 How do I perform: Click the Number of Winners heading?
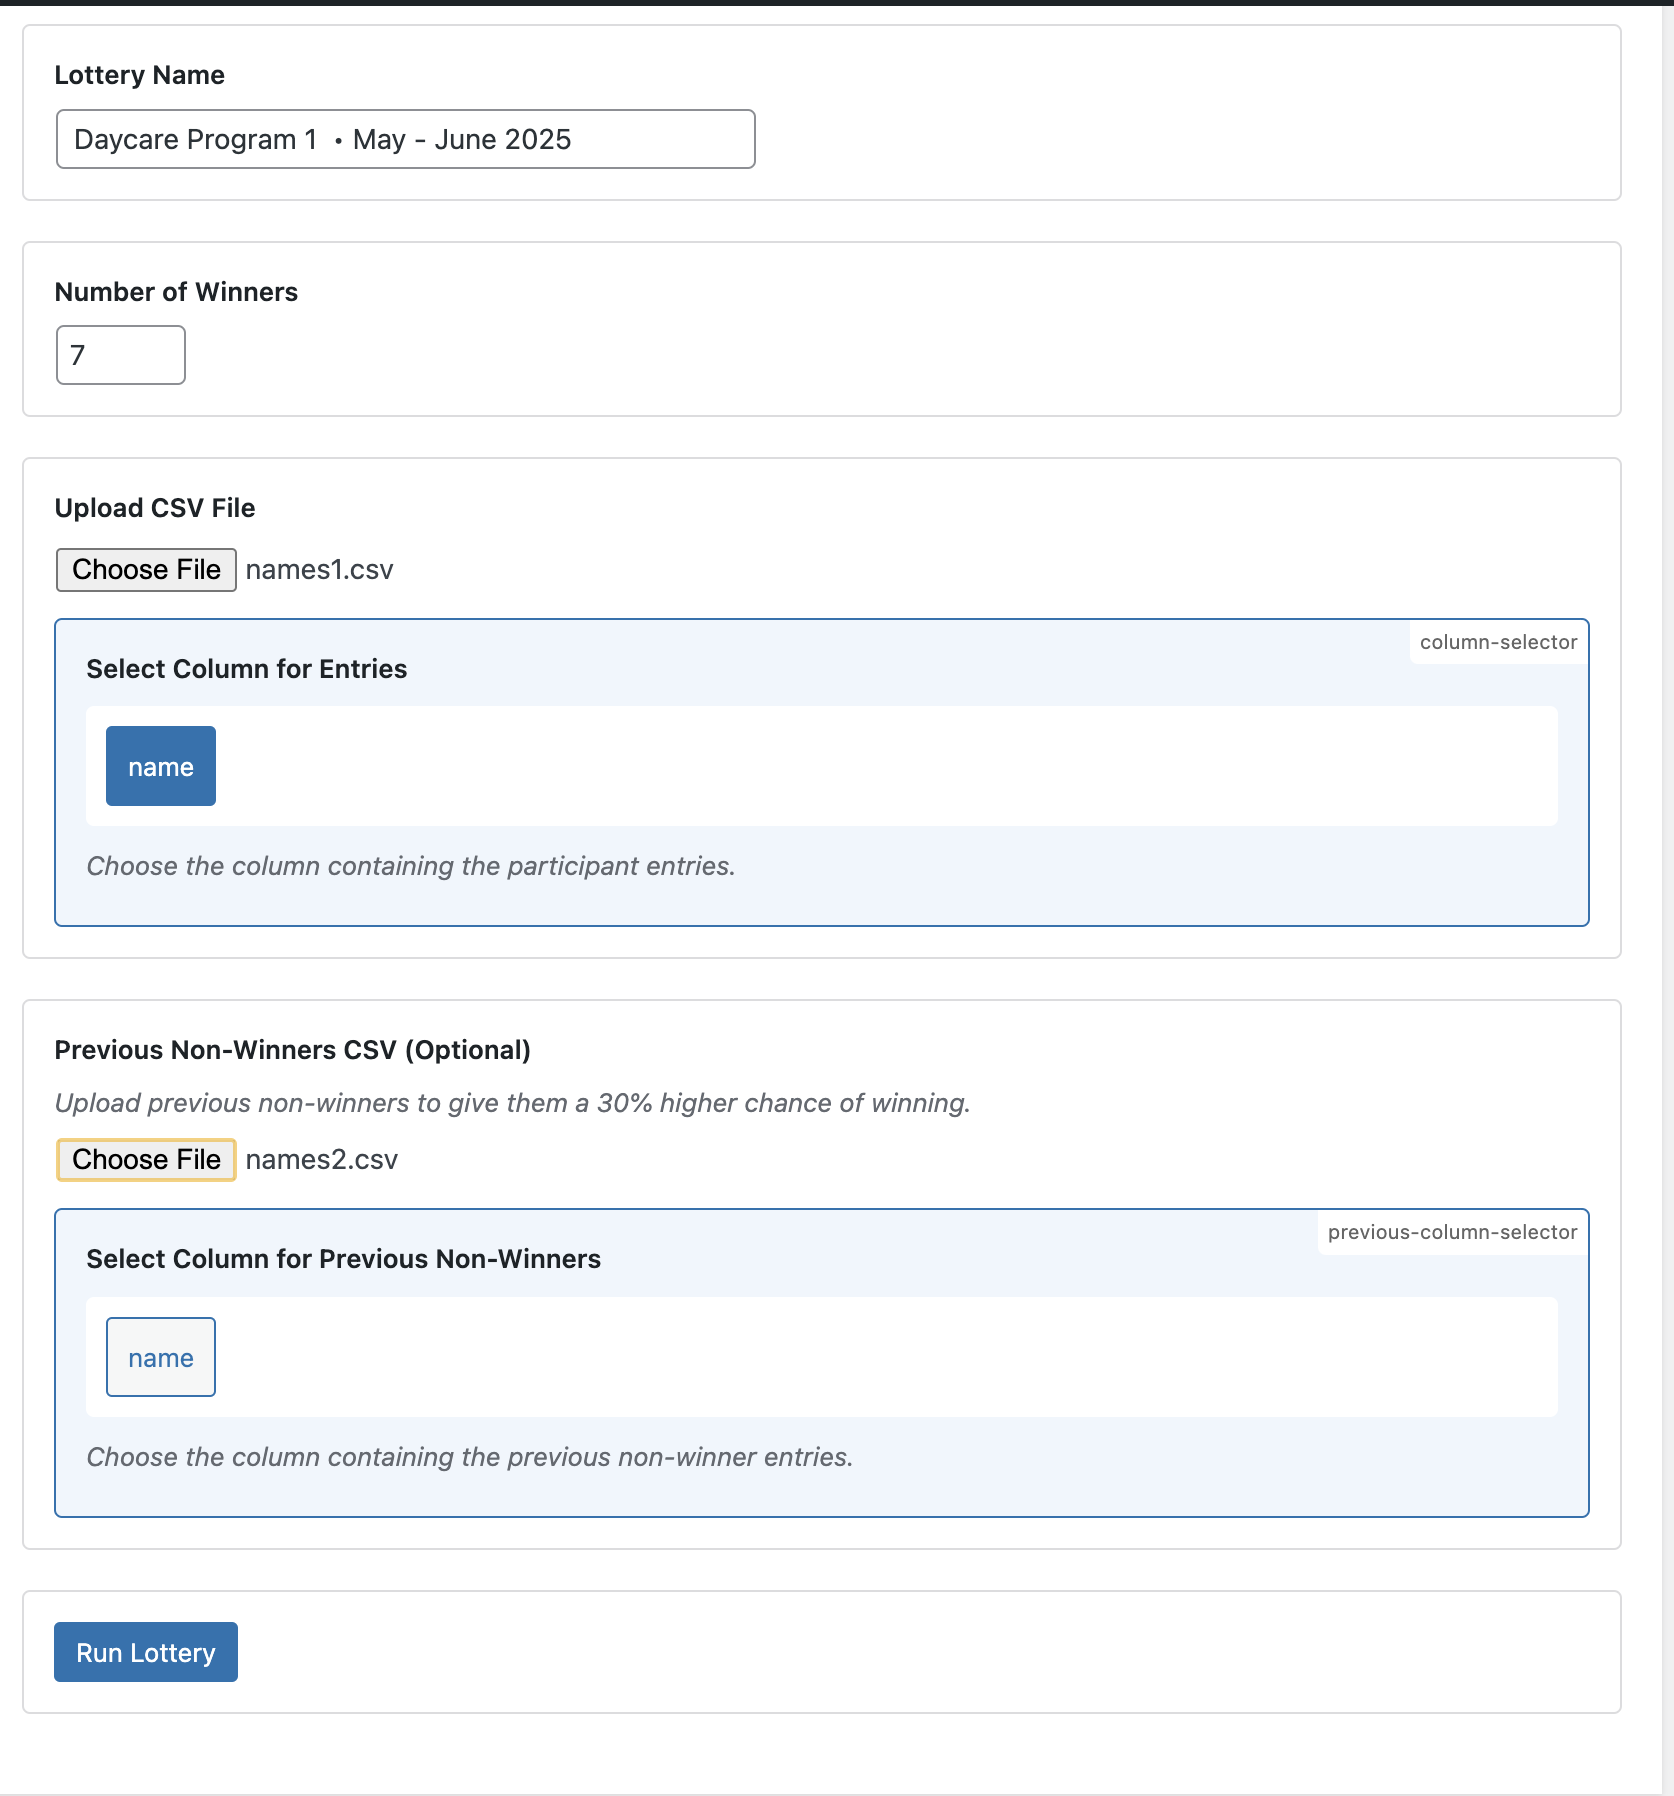pyautogui.click(x=176, y=292)
